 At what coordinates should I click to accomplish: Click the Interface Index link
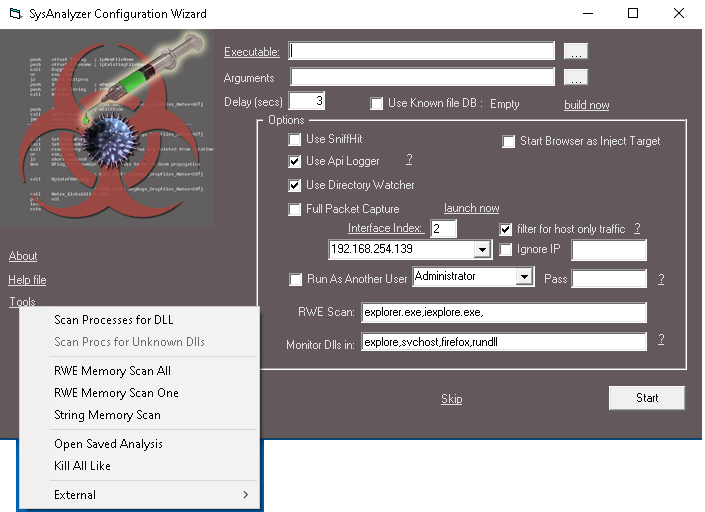point(385,228)
